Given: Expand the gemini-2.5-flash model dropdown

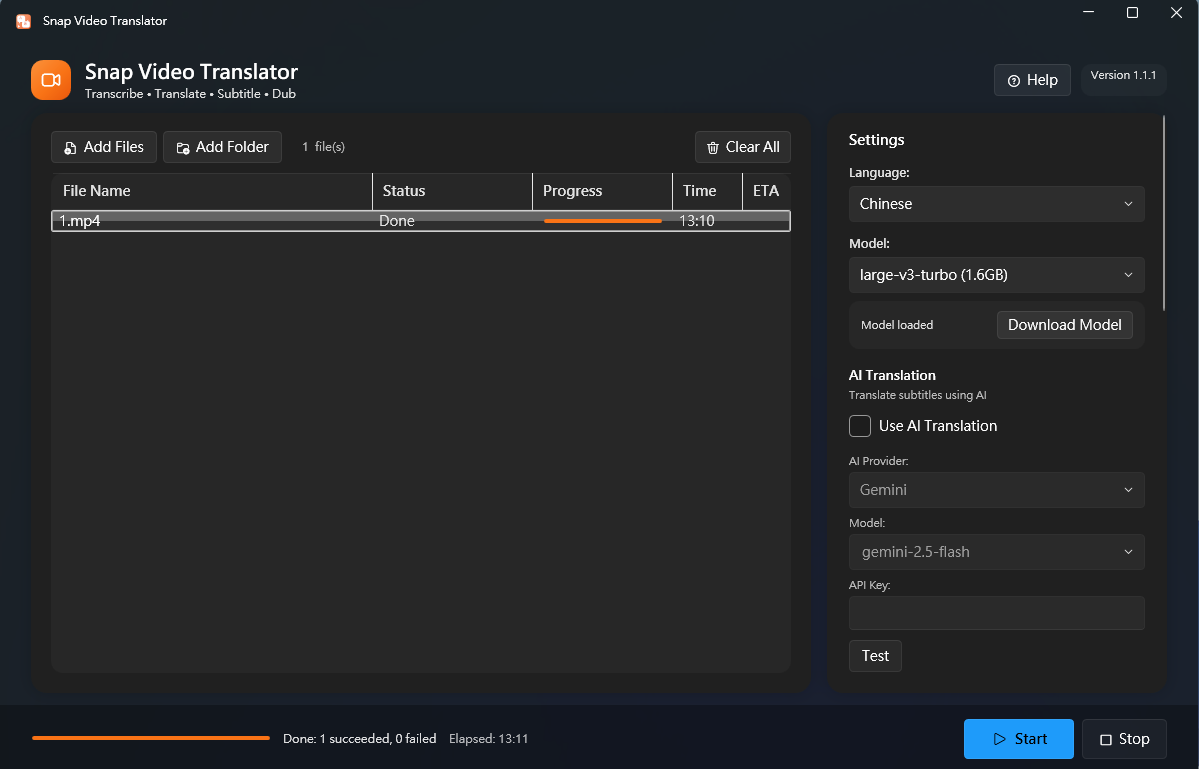Looking at the screenshot, I should 996,552.
